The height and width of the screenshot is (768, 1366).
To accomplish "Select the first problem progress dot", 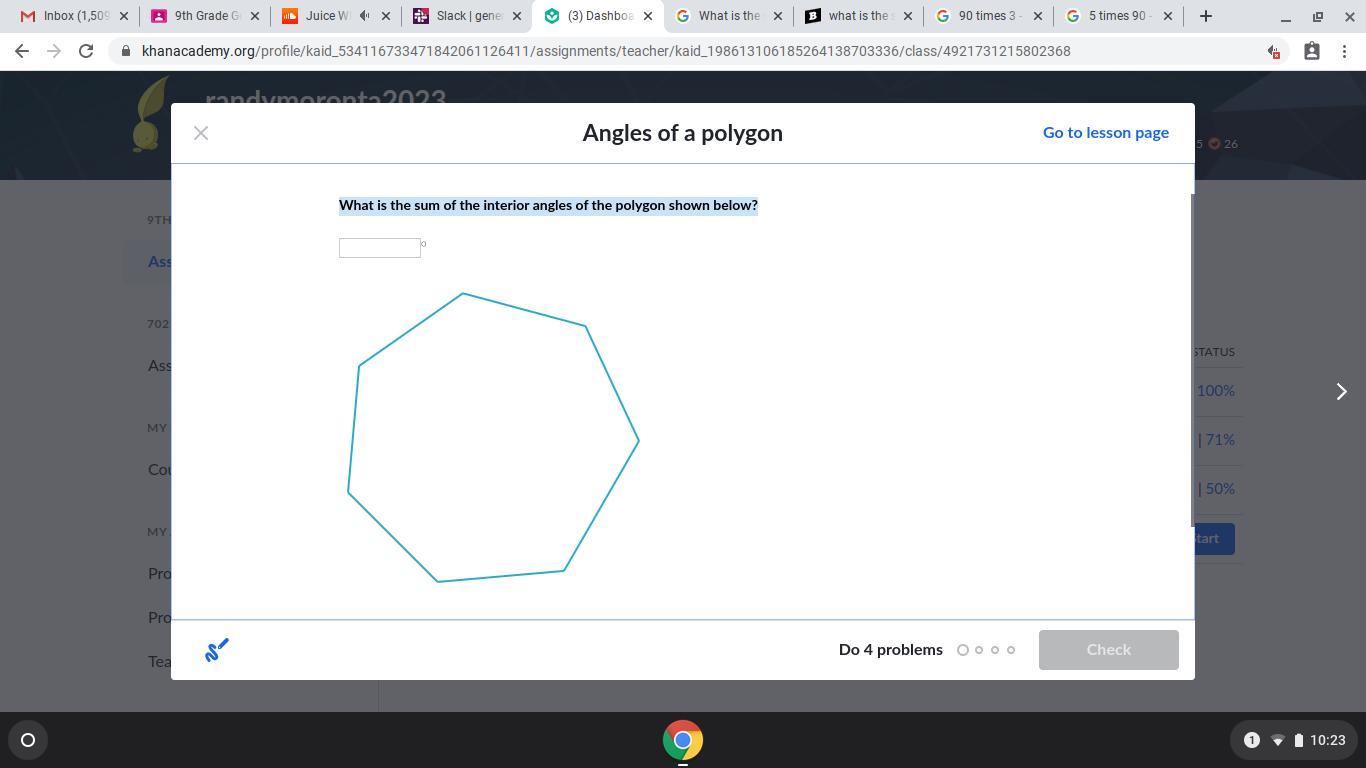I will (963, 650).
